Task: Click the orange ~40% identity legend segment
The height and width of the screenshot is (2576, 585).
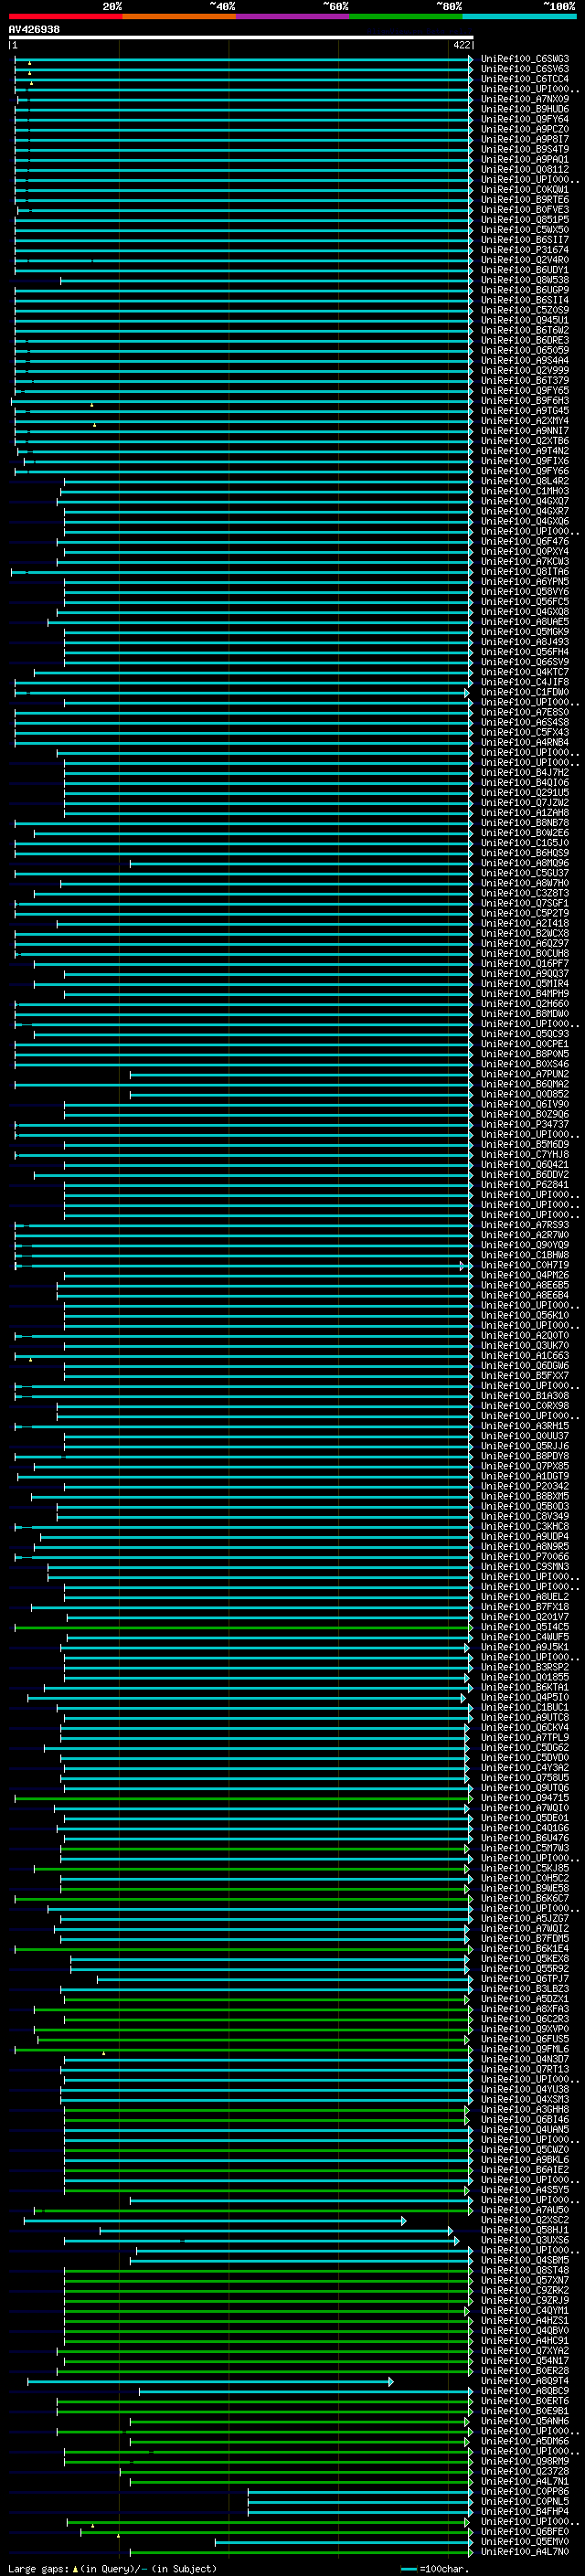Action: coord(179,17)
